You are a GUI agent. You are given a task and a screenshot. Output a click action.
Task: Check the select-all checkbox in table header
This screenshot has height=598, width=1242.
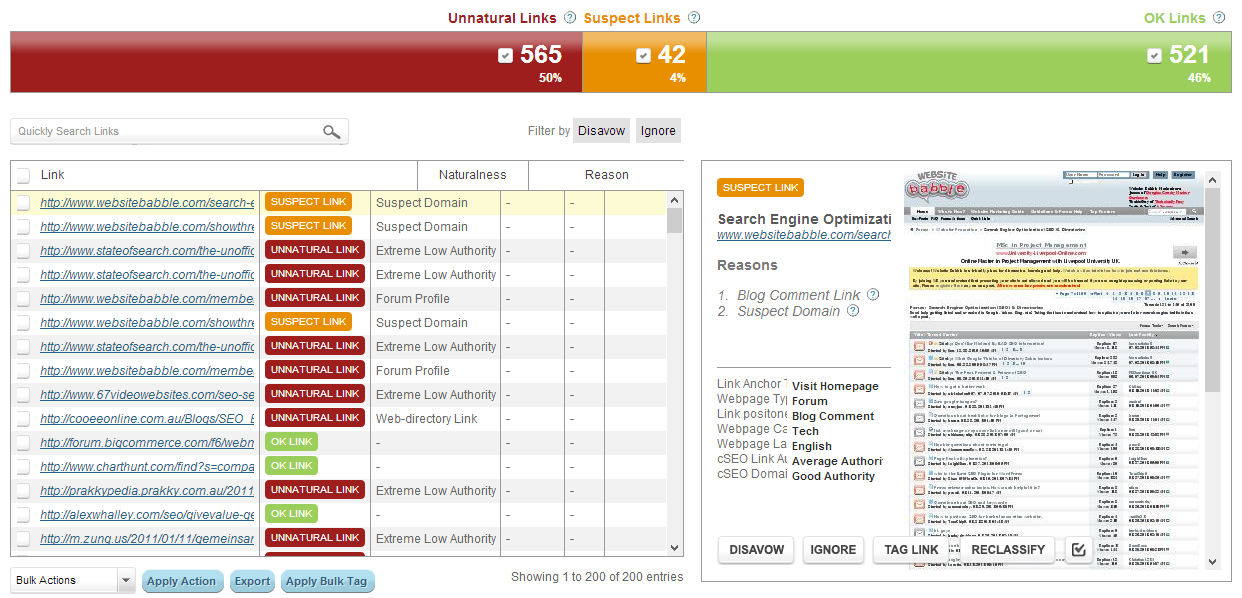click(x=23, y=175)
